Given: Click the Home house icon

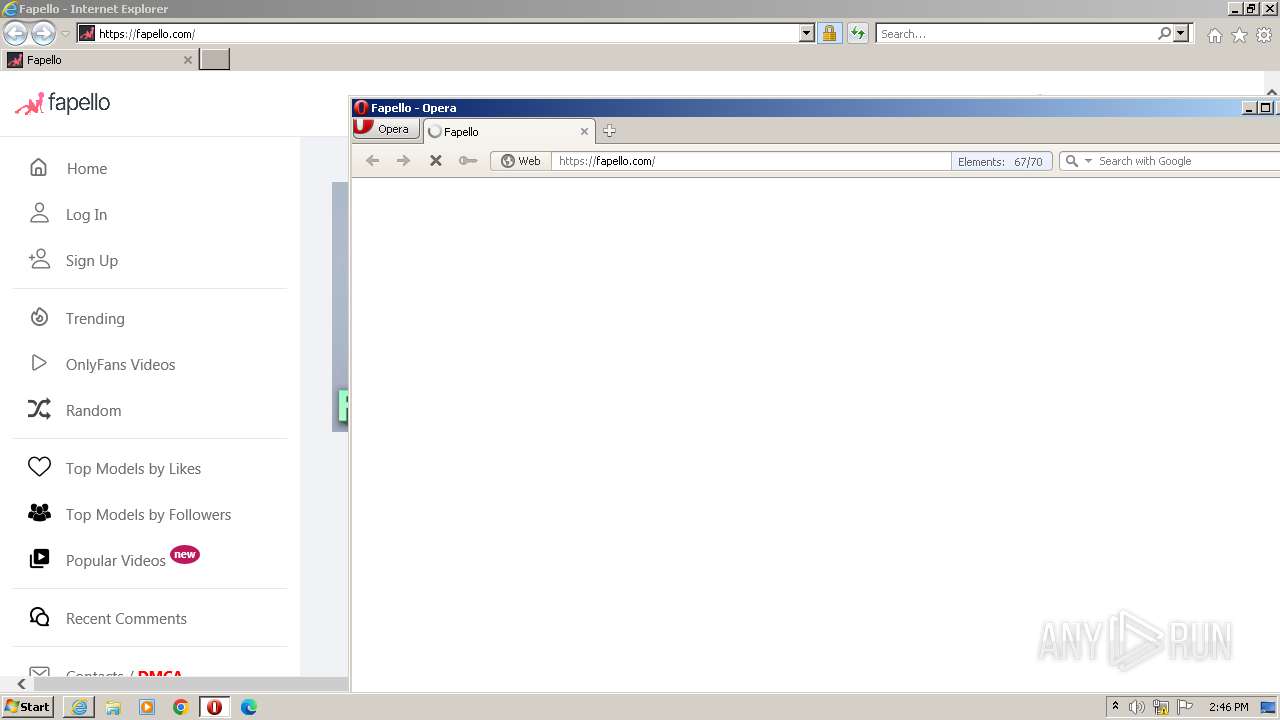Looking at the screenshot, I should pos(39,167).
